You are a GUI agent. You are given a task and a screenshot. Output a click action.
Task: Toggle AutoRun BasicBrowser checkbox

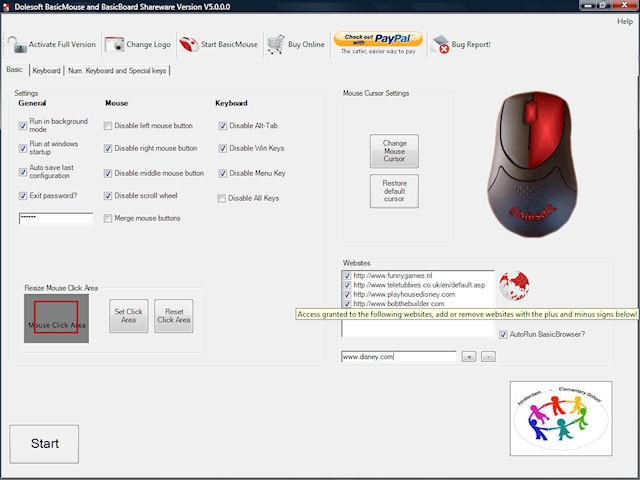pos(503,333)
